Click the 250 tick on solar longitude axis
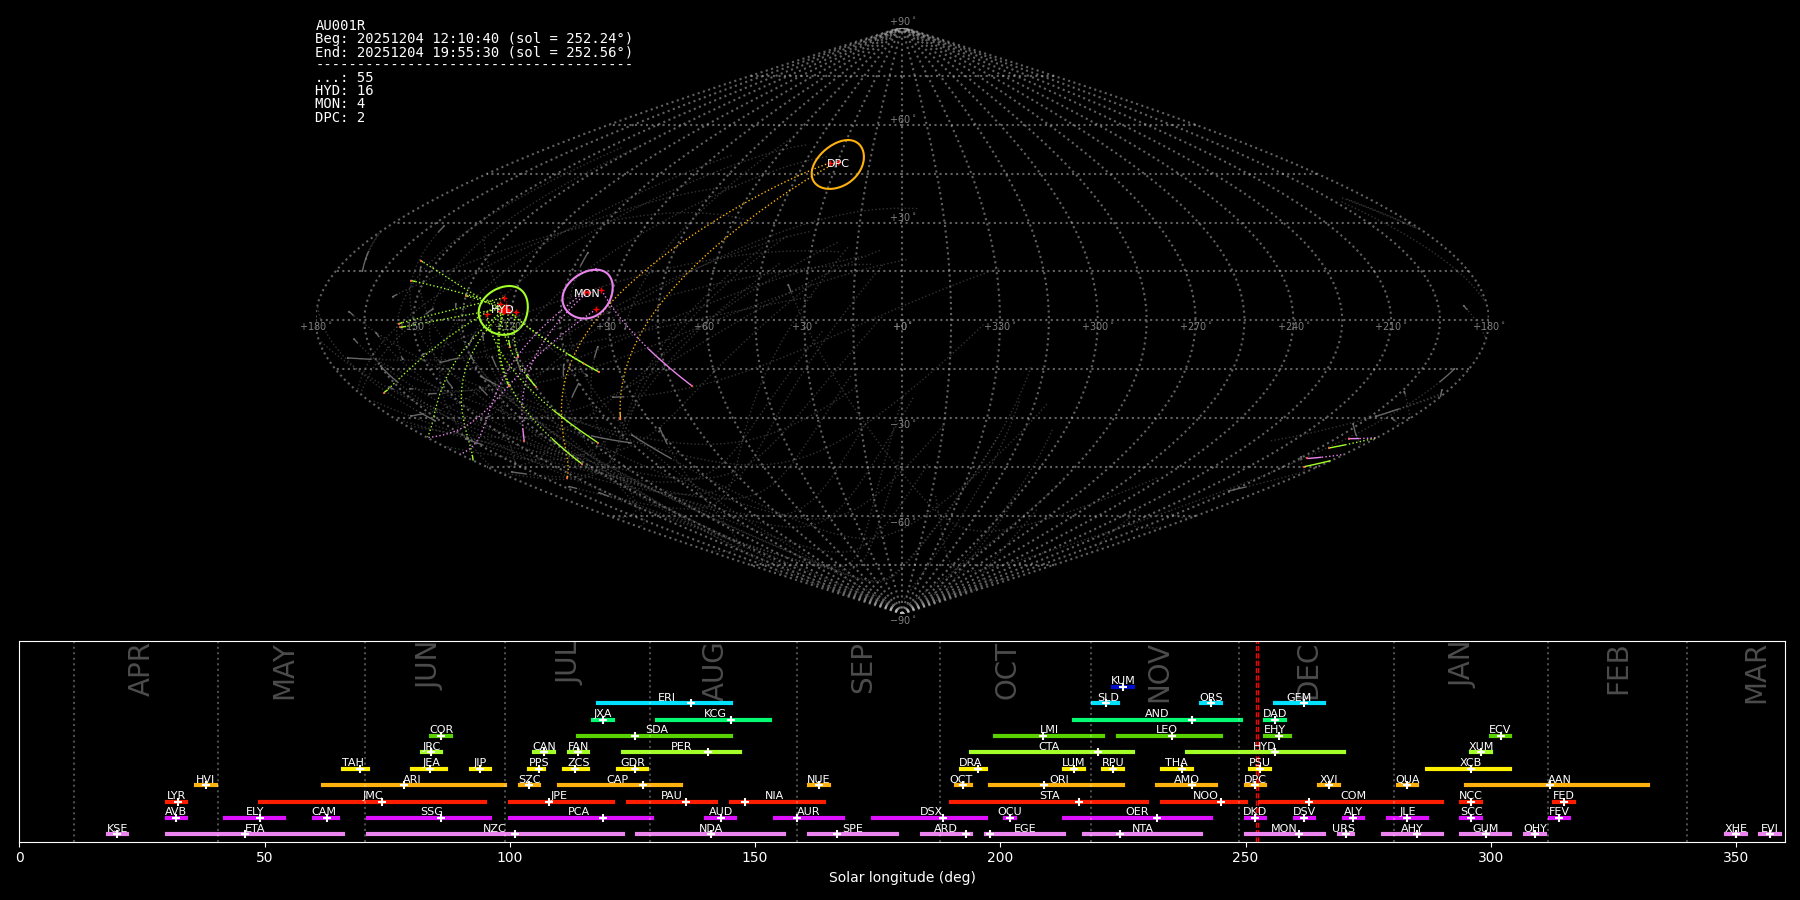Image resolution: width=1800 pixels, height=900 pixels. tap(1245, 858)
